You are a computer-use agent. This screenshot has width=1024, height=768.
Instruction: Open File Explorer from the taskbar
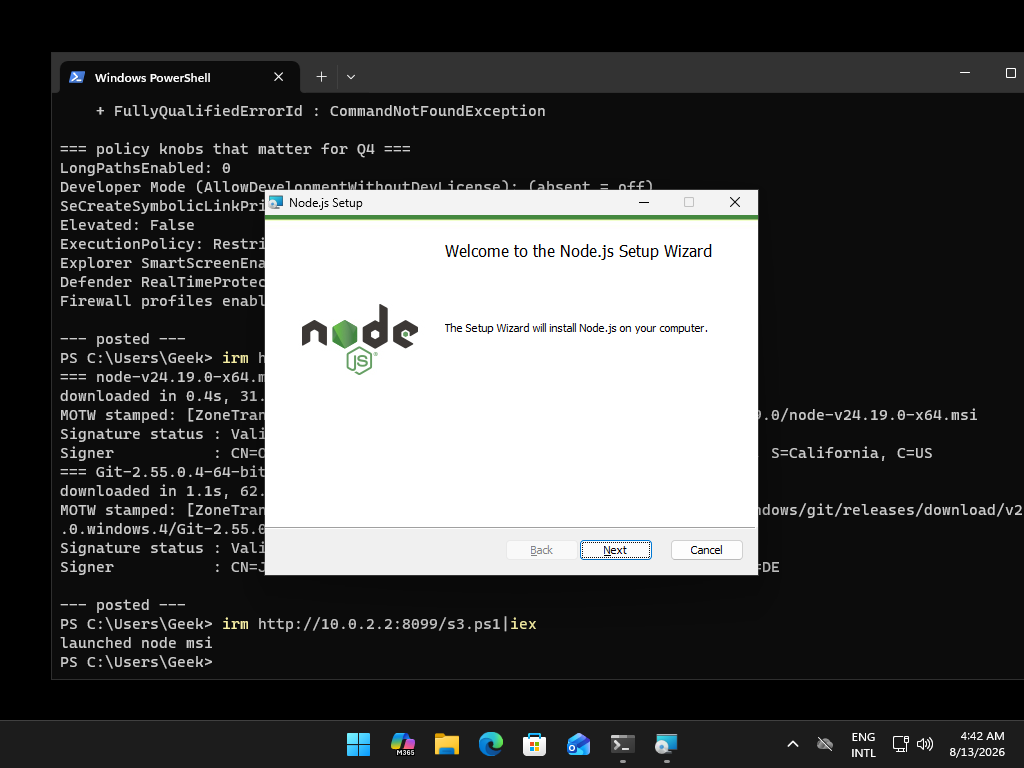pos(447,744)
